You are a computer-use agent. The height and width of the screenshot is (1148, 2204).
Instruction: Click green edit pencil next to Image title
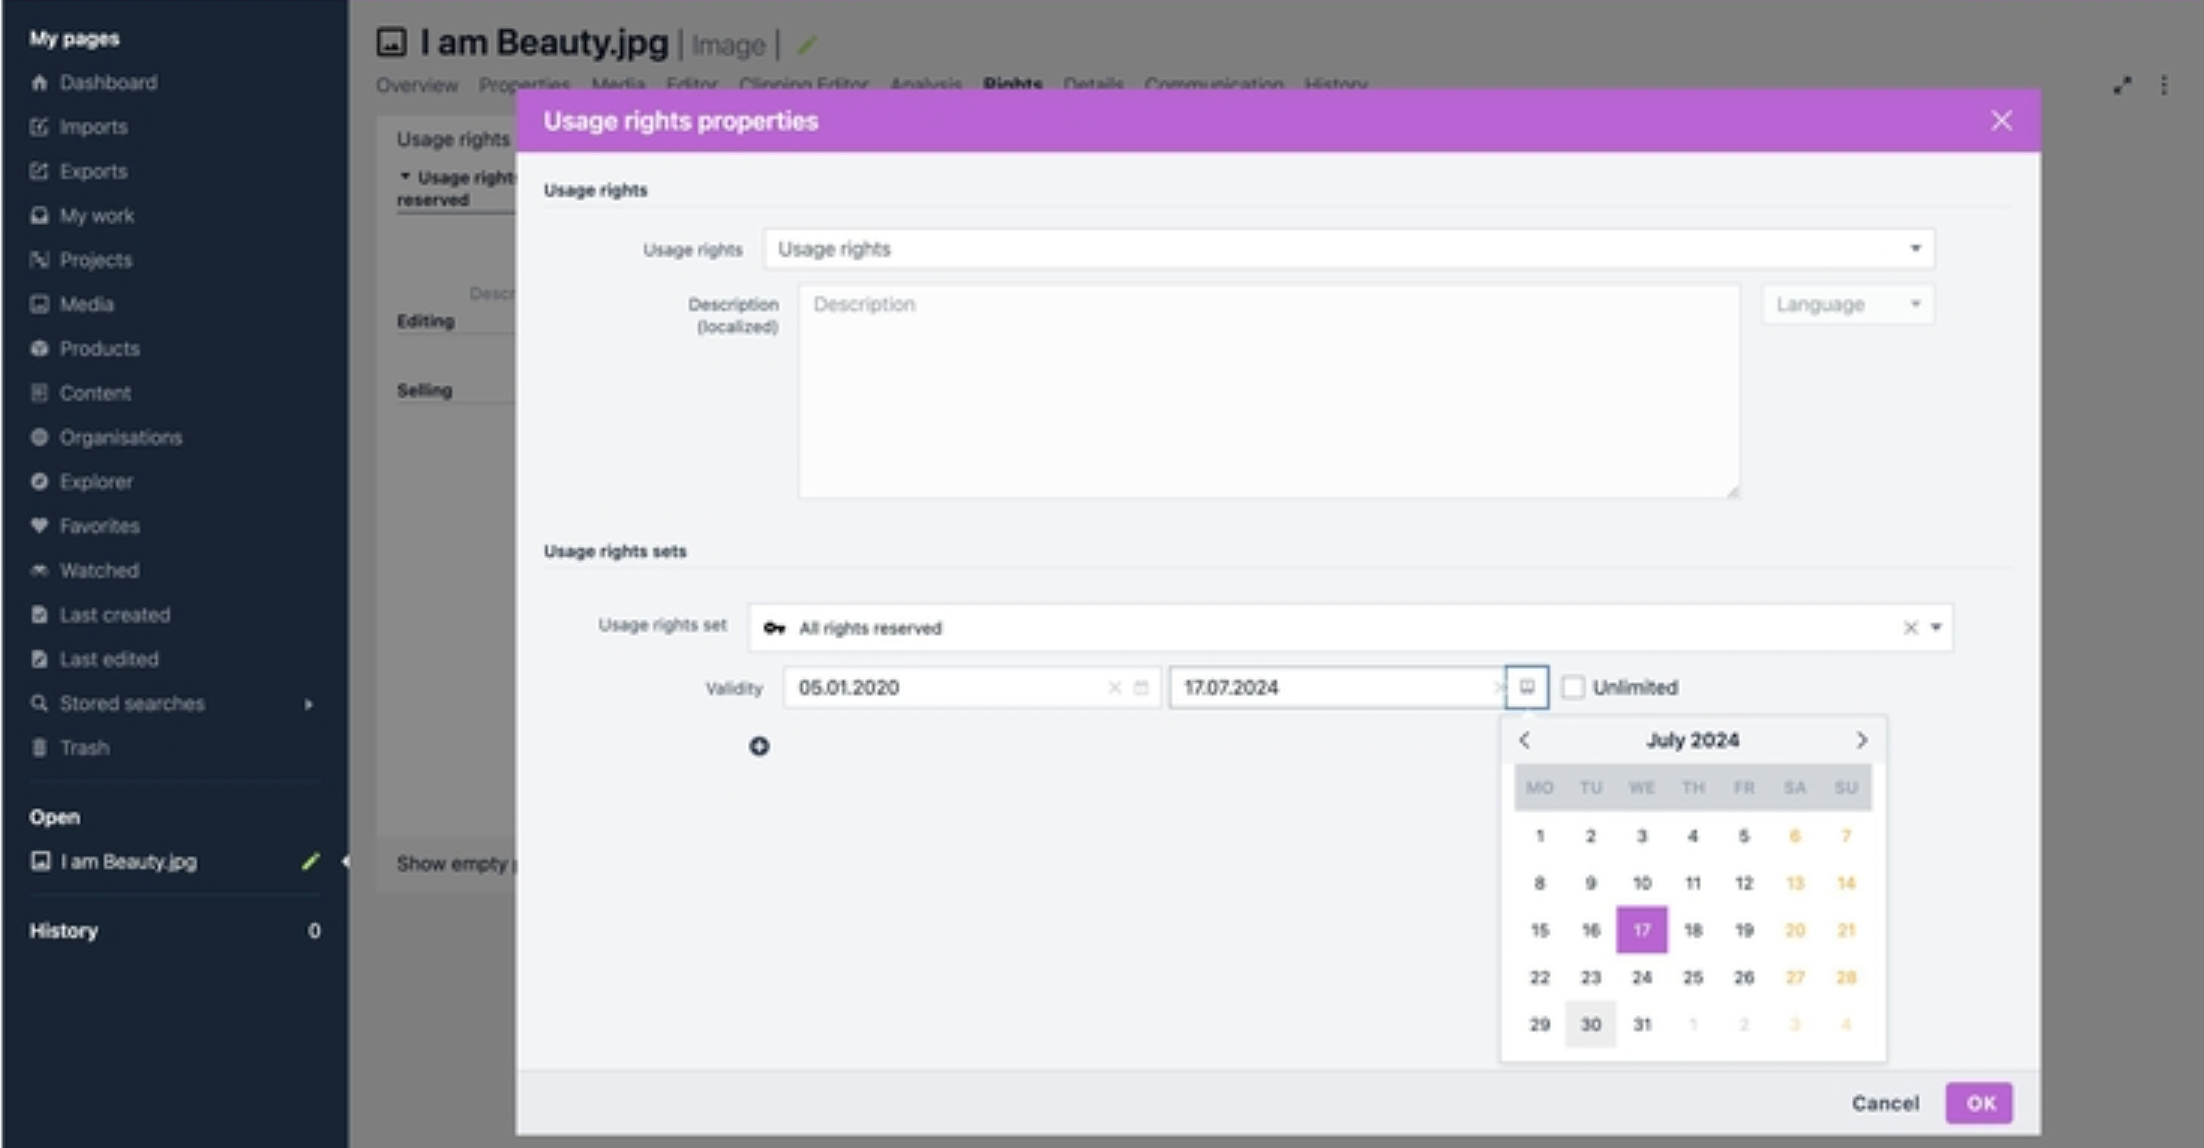point(808,45)
